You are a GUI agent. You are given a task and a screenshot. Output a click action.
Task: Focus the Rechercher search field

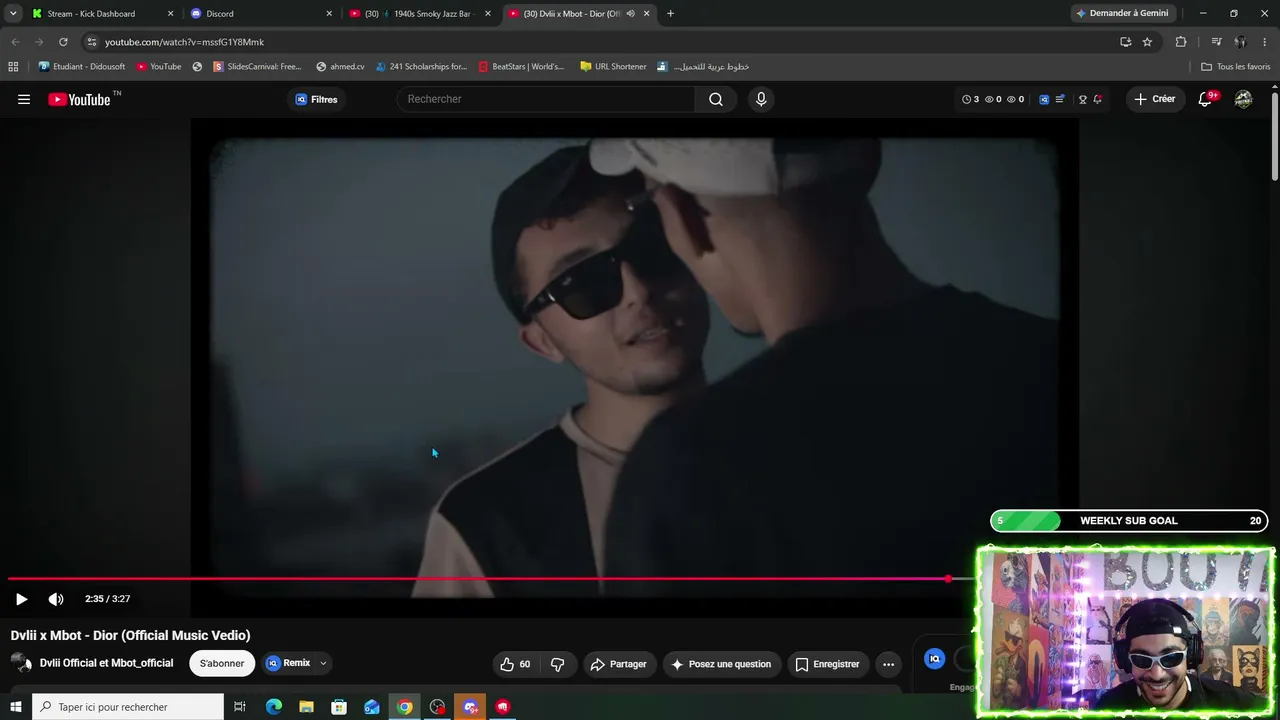[x=547, y=99]
